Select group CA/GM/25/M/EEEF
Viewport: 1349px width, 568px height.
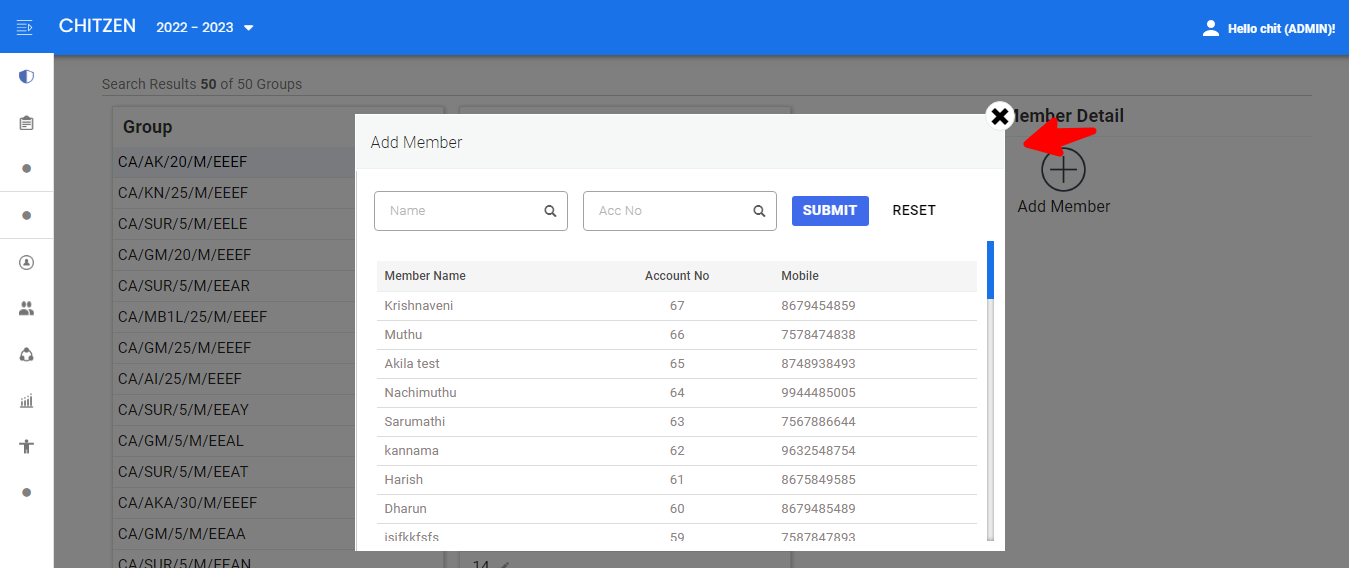tap(234, 348)
